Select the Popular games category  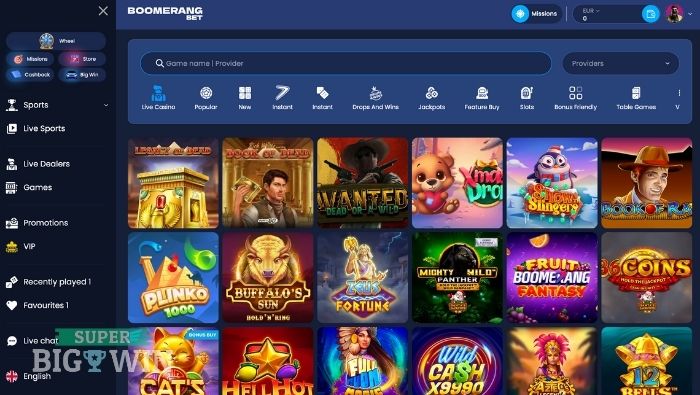[206, 97]
